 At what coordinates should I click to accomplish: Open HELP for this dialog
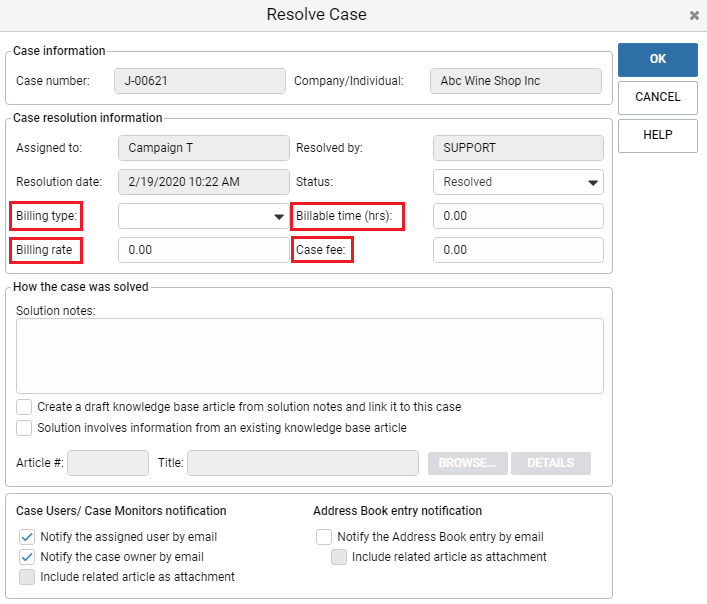657,135
